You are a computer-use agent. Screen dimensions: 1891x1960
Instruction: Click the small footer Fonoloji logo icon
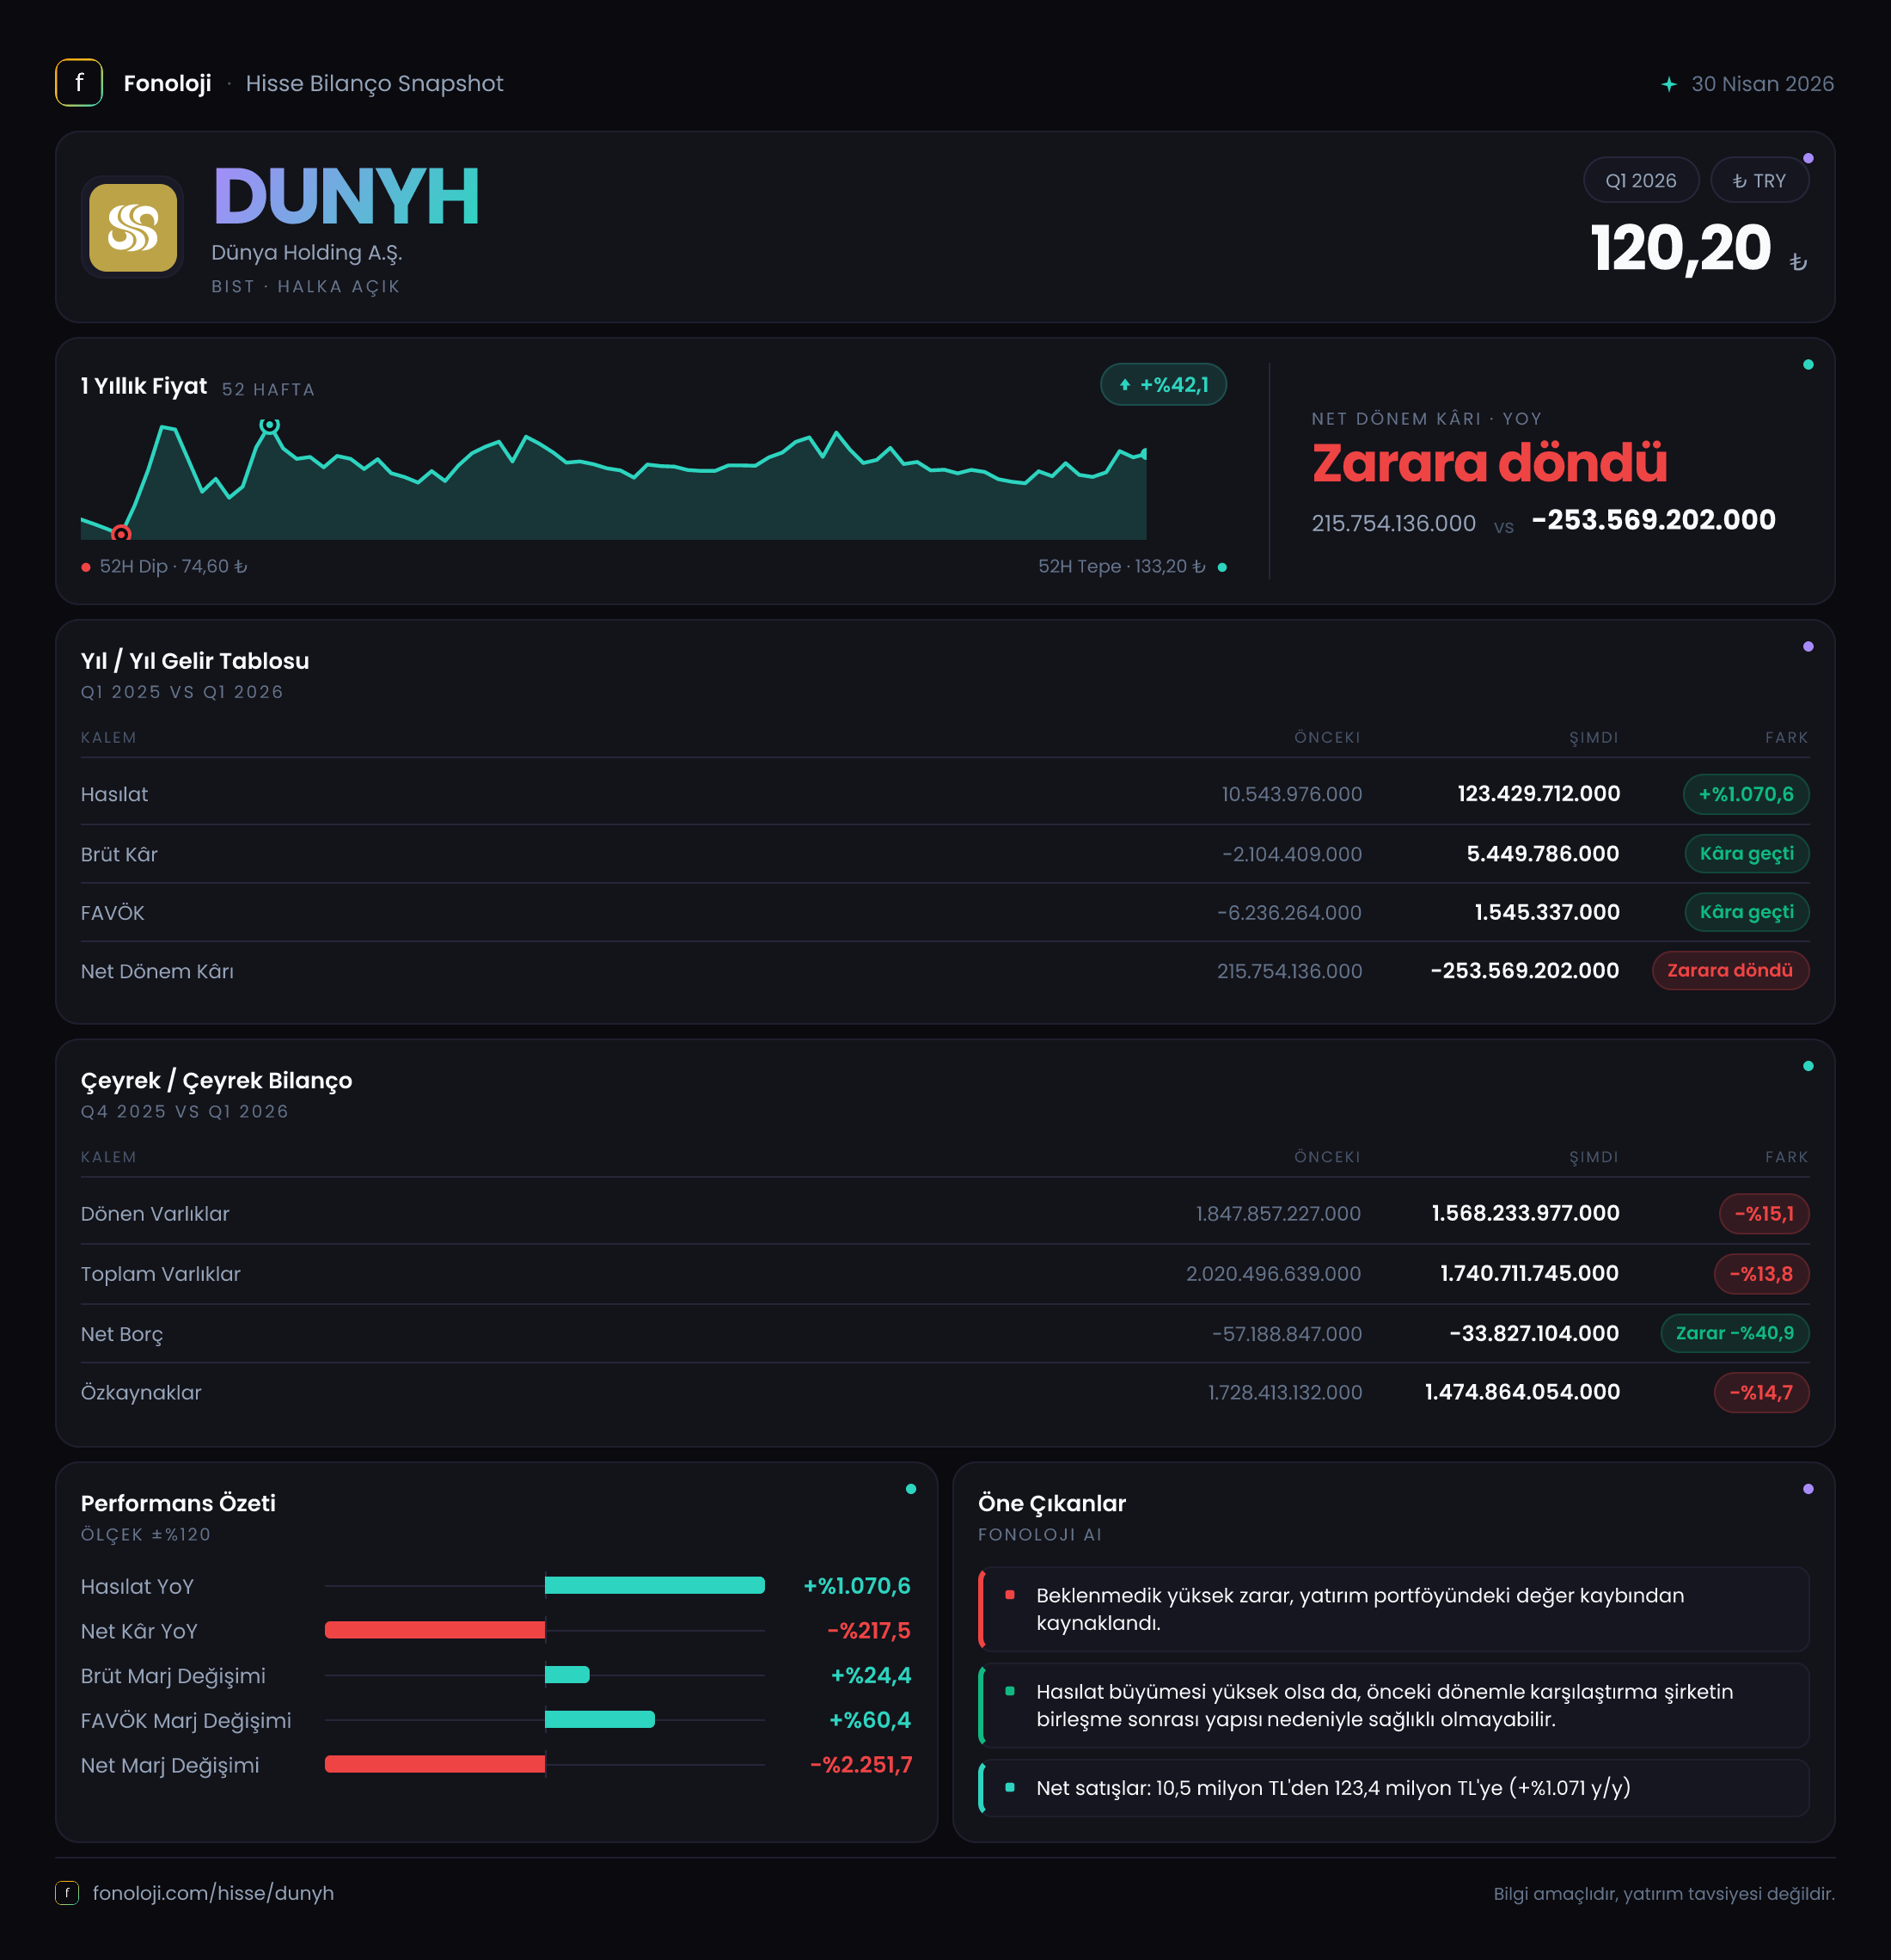click(x=67, y=1892)
